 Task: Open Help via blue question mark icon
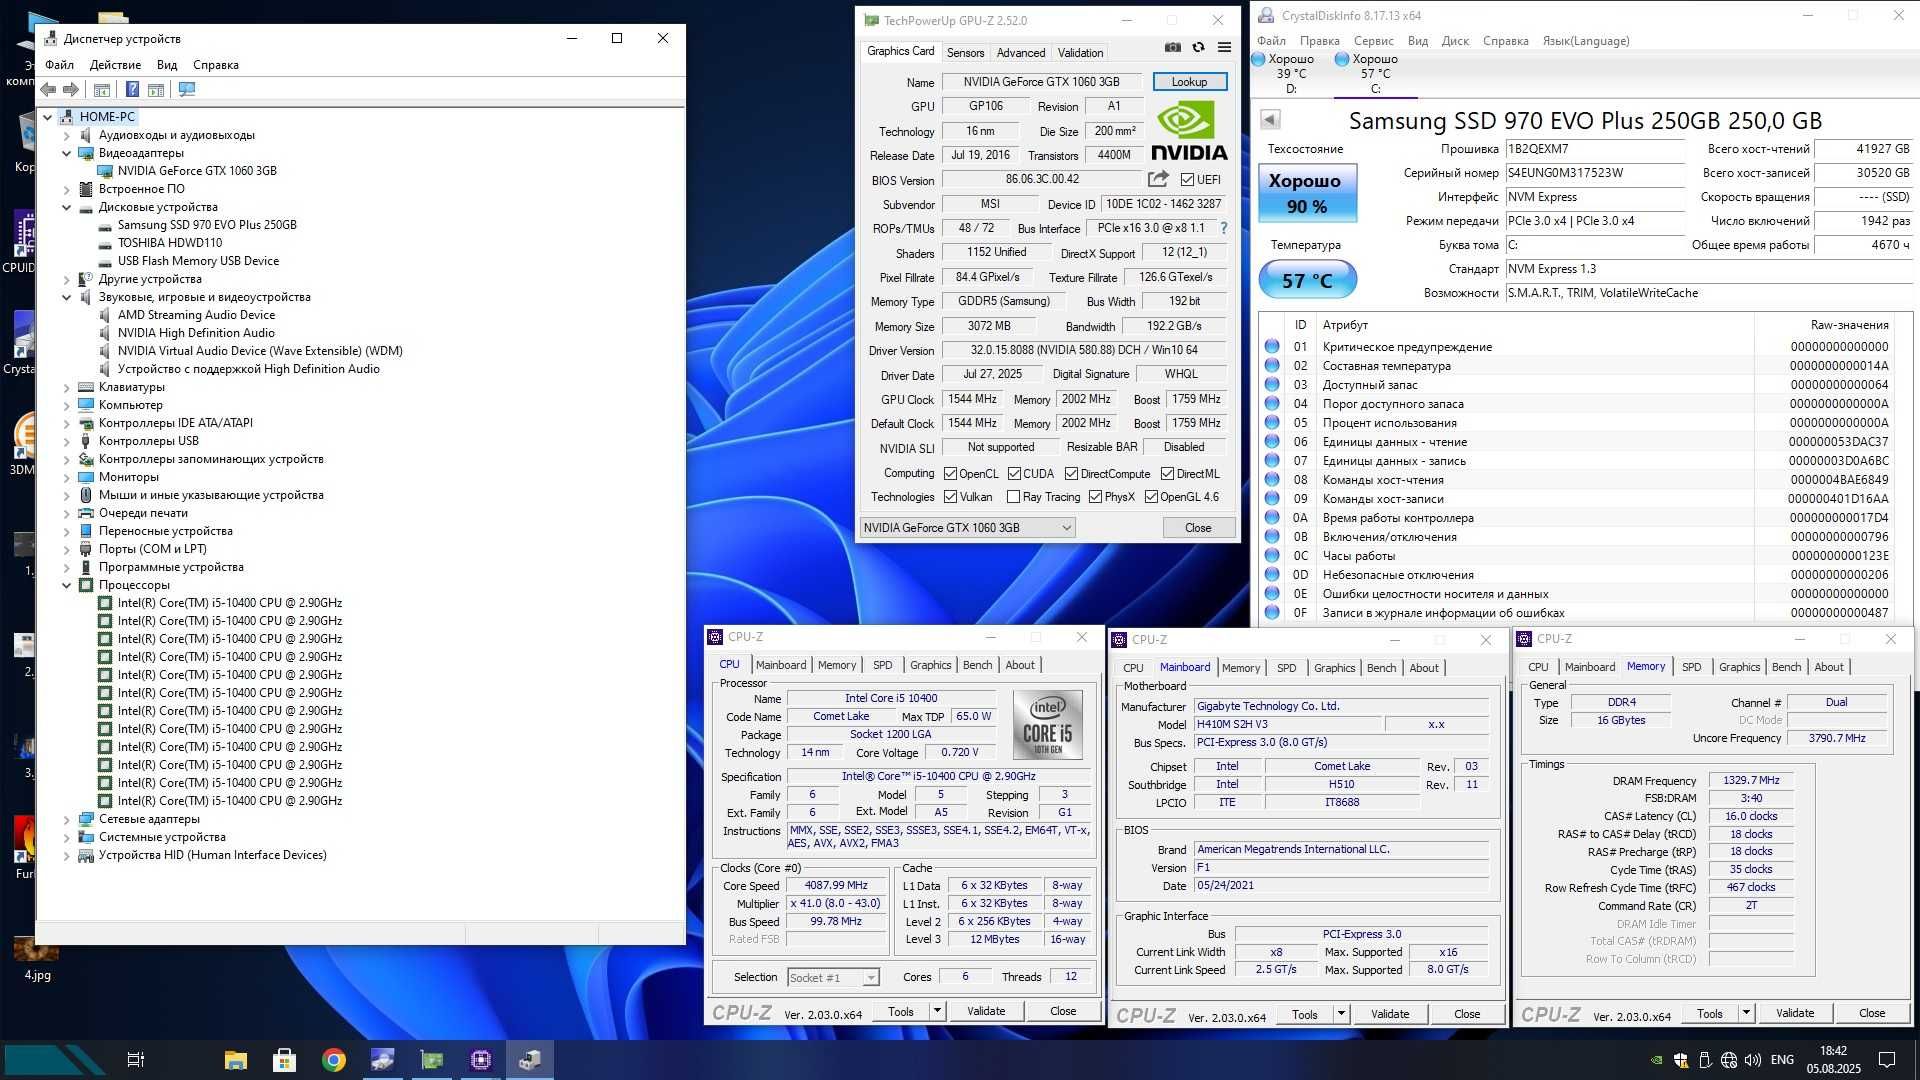click(x=132, y=89)
